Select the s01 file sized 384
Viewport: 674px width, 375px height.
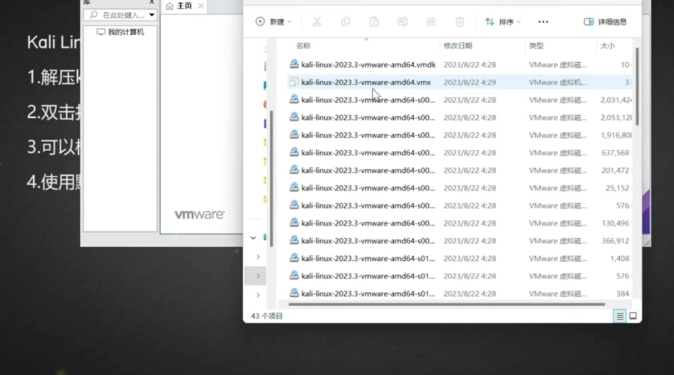tap(459, 294)
